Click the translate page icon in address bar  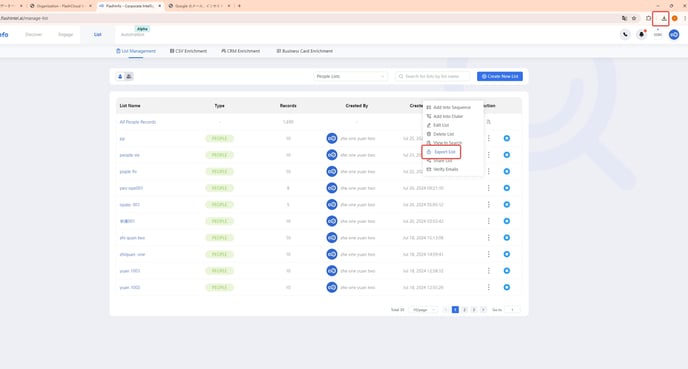(x=624, y=18)
